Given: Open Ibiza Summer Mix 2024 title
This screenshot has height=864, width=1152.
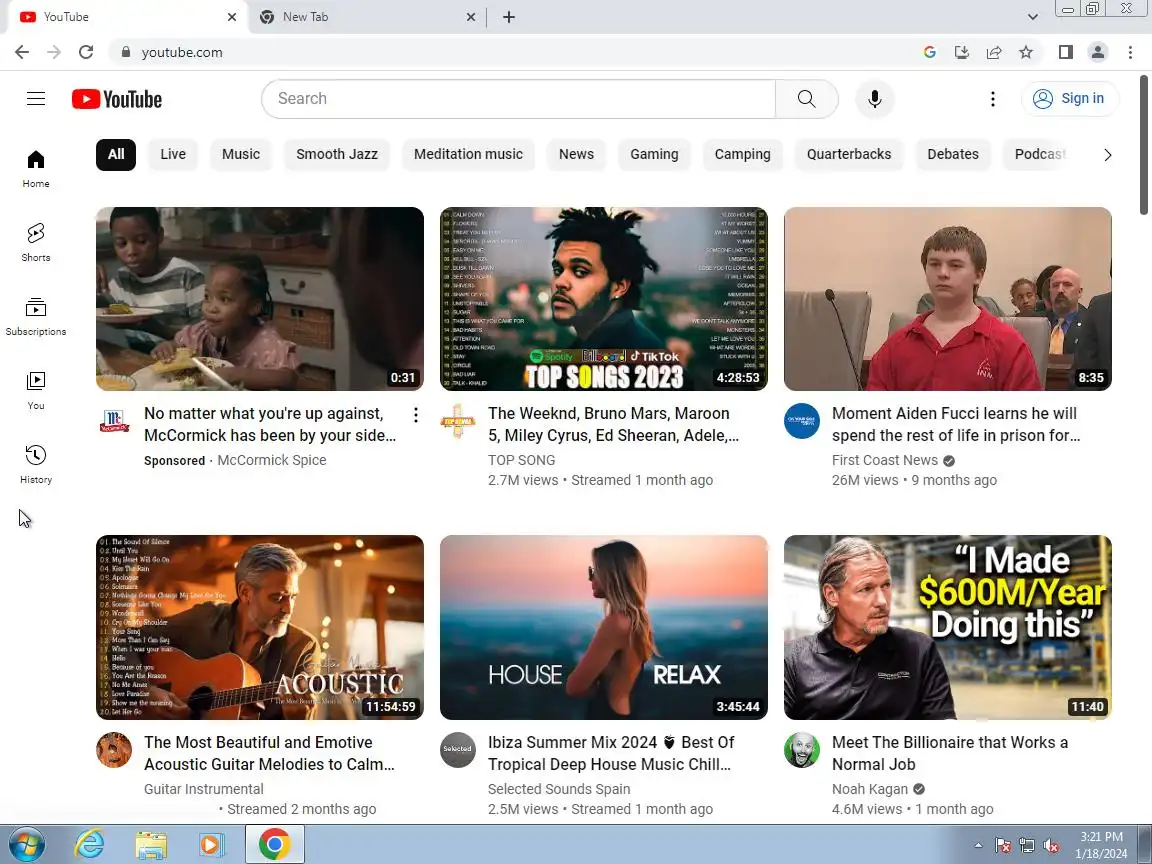Looking at the screenshot, I should [611, 753].
